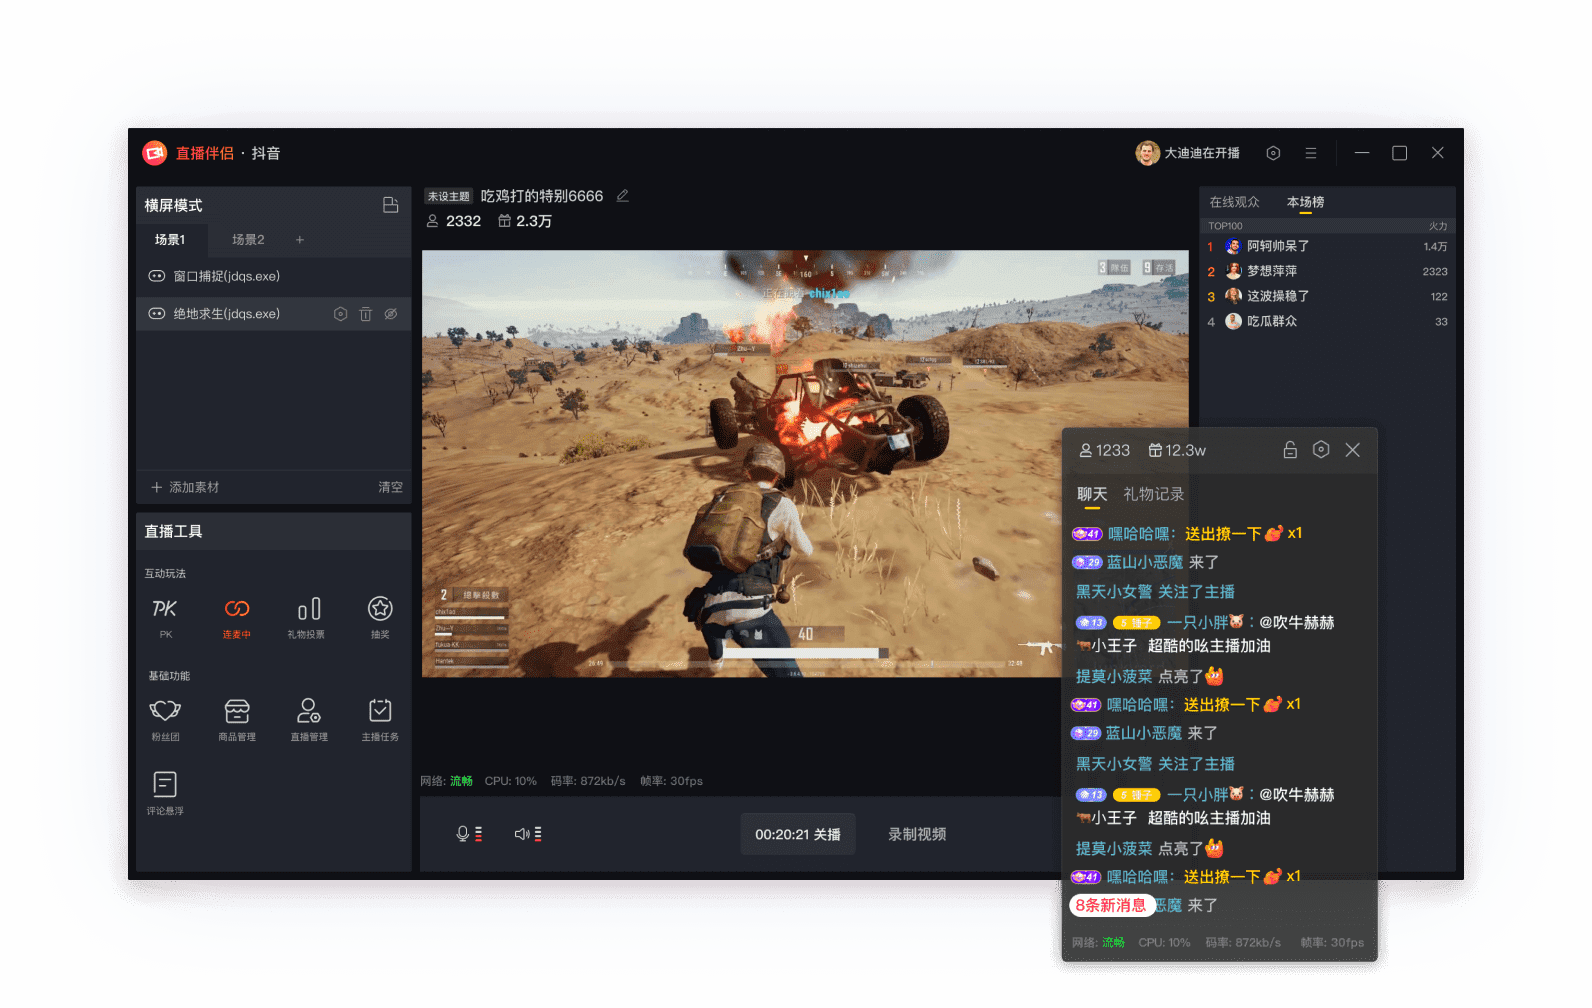Click the 大迪迪在开播 user avatar
The height and width of the screenshot is (1008, 1592).
click(x=1147, y=153)
